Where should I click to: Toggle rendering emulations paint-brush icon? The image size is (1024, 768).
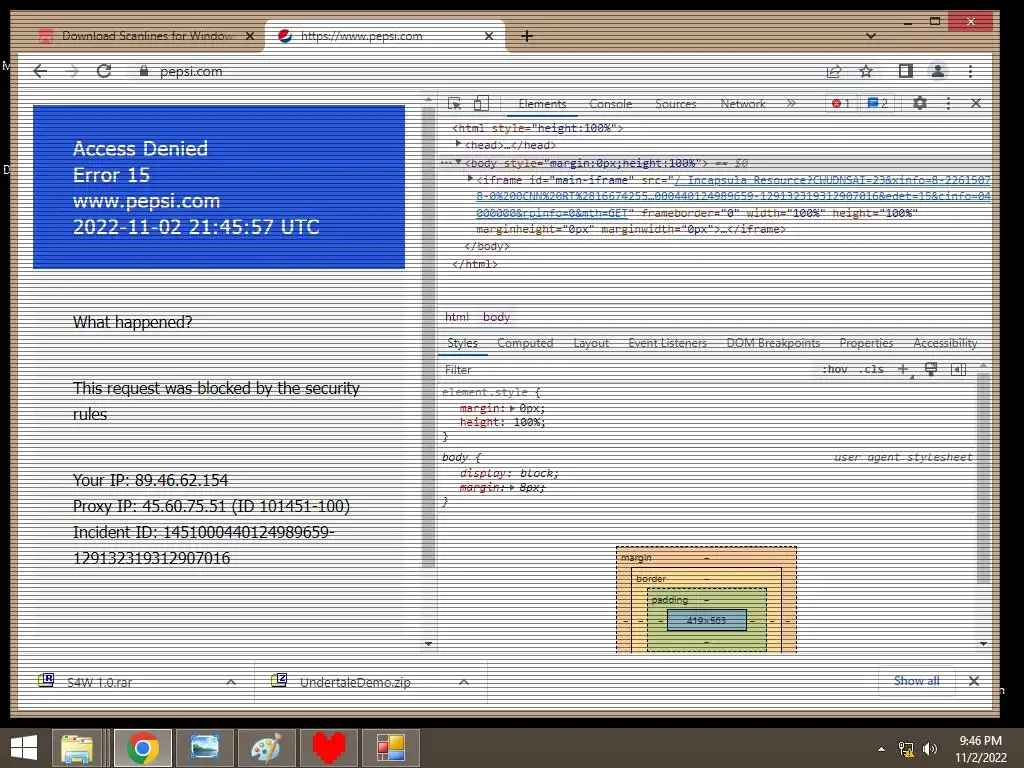point(931,370)
